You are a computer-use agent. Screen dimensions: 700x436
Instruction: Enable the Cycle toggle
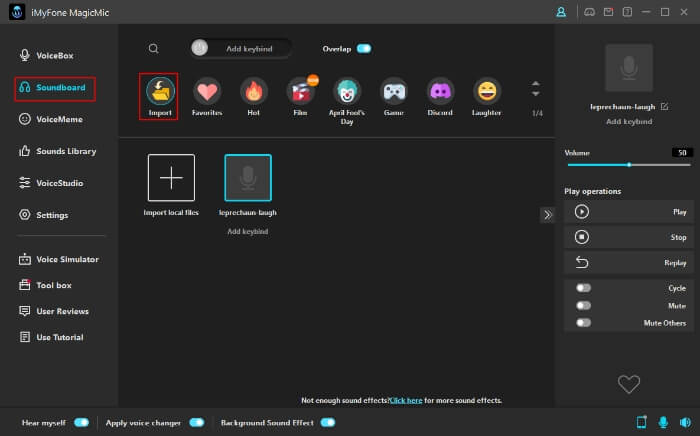[583, 288]
